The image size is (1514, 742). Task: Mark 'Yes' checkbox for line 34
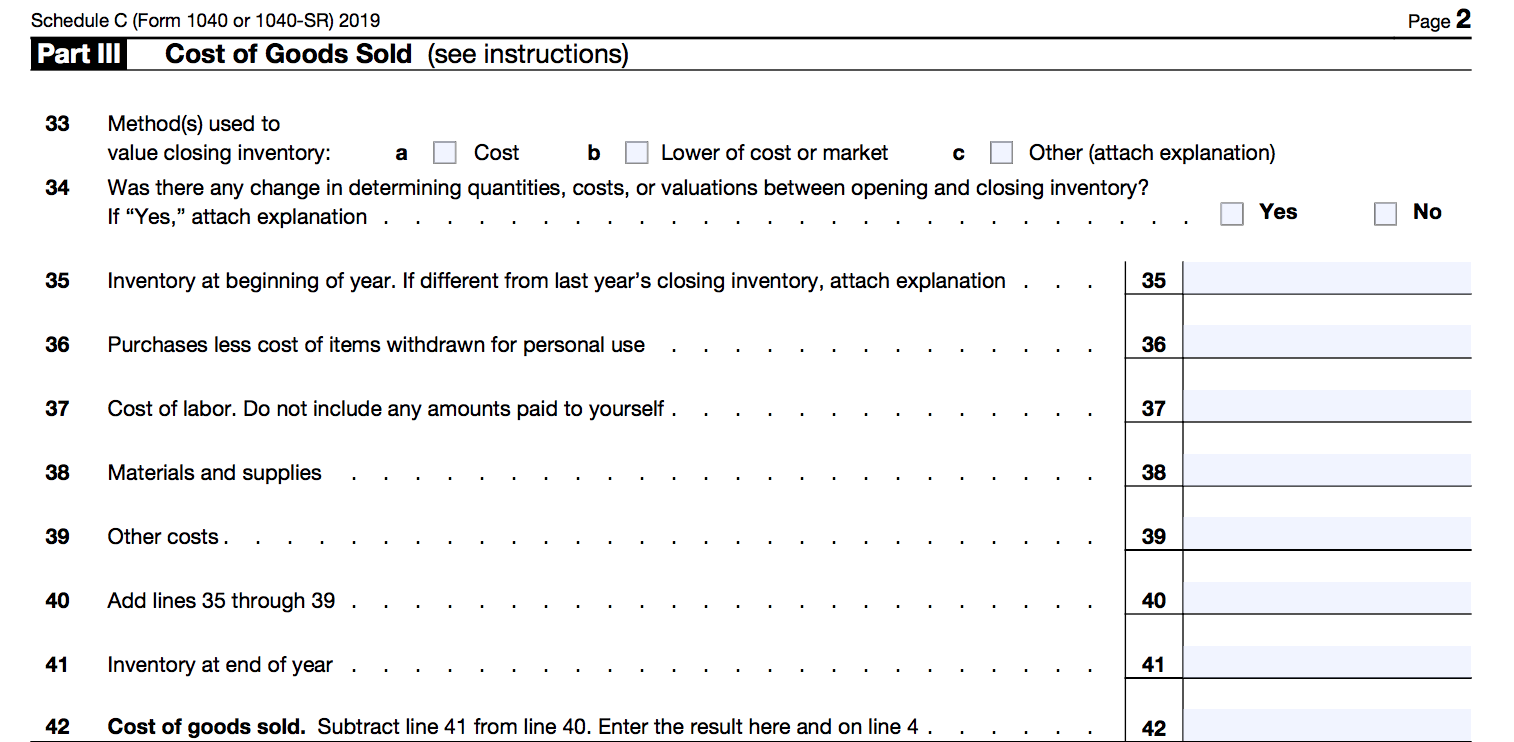tap(1232, 214)
